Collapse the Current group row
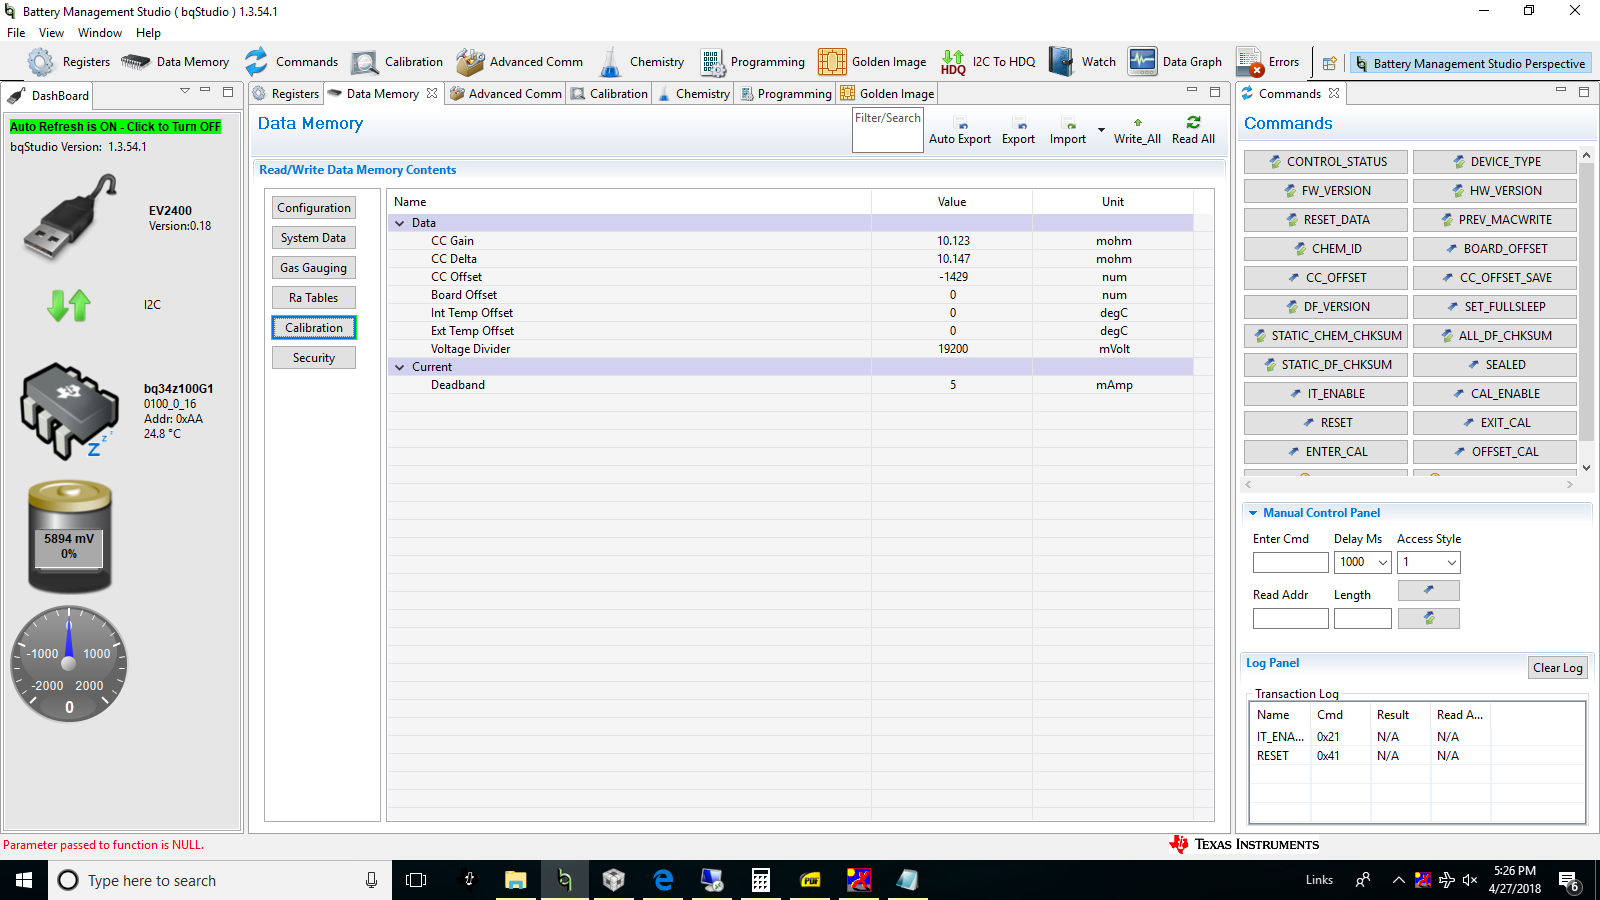Image resolution: width=1600 pixels, height=900 pixels. (x=400, y=367)
